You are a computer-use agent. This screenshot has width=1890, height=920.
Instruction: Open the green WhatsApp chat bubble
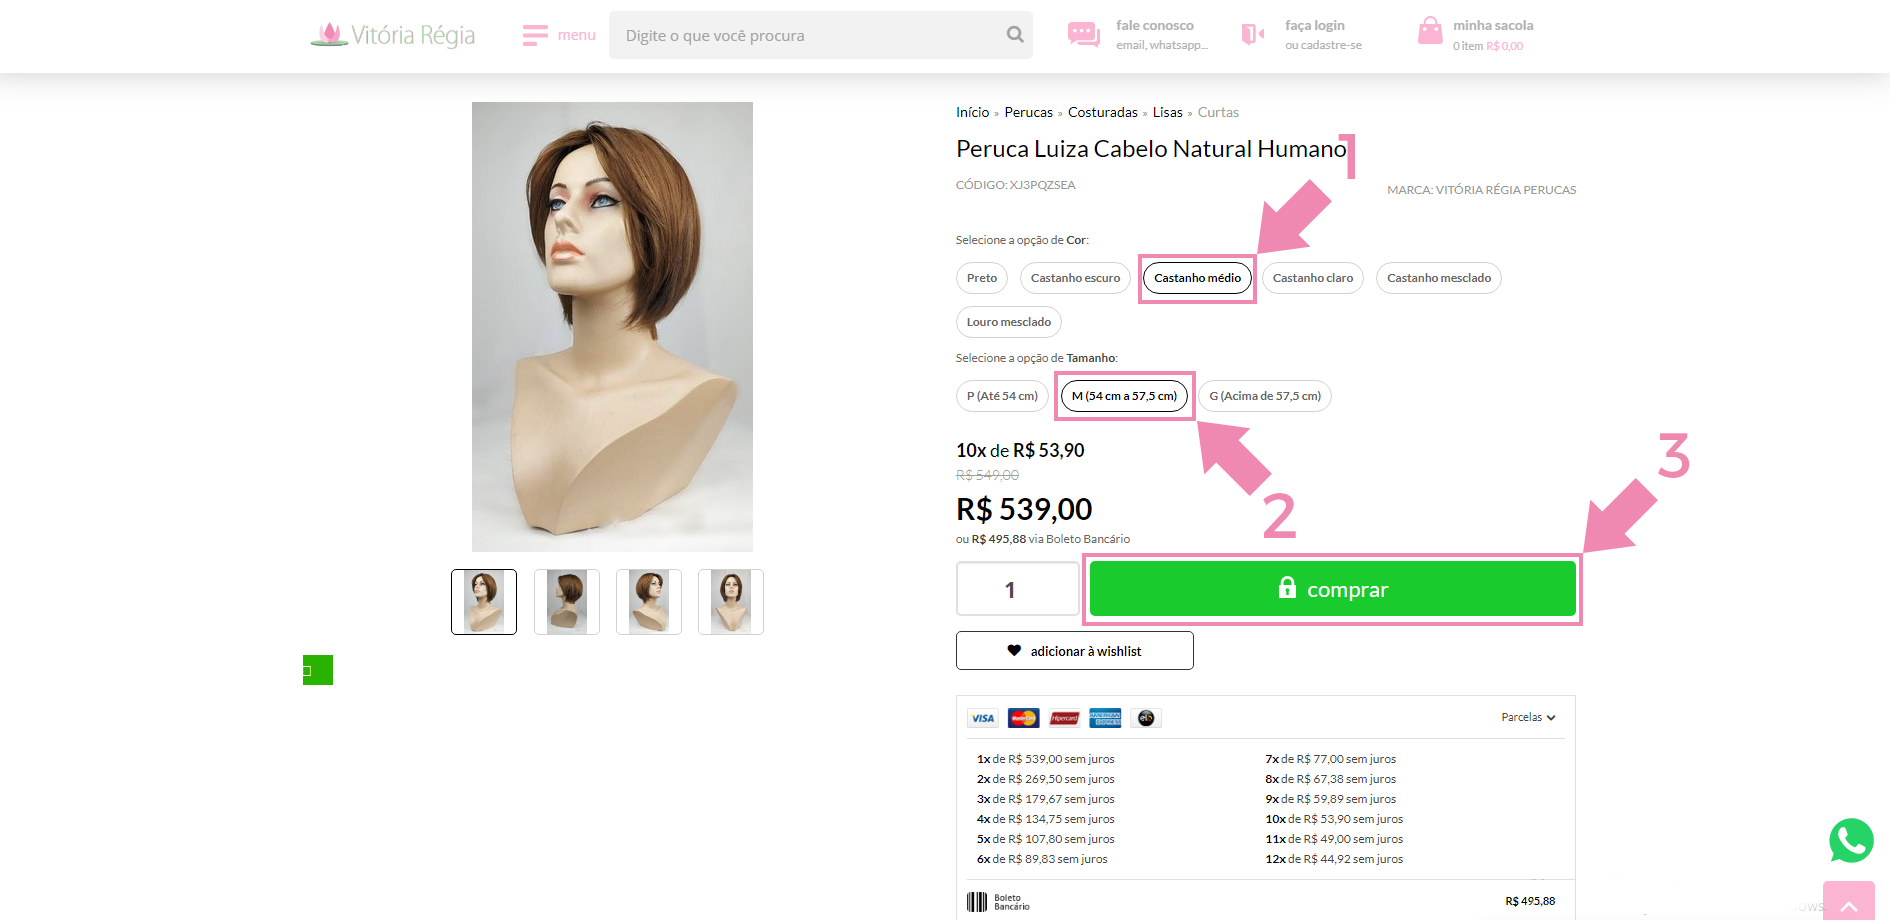coord(1851,841)
